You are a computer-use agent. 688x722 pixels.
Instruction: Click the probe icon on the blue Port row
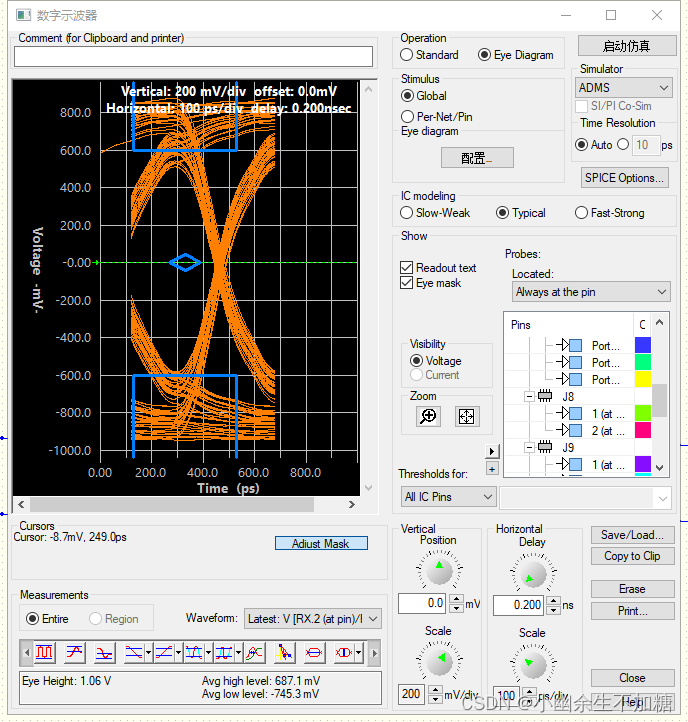(569, 345)
